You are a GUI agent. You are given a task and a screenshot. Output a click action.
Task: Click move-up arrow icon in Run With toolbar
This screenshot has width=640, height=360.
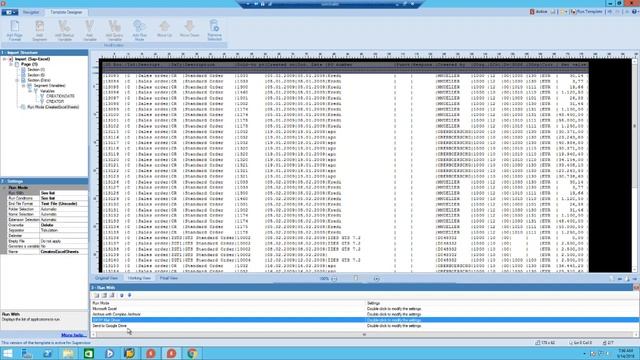(122, 295)
